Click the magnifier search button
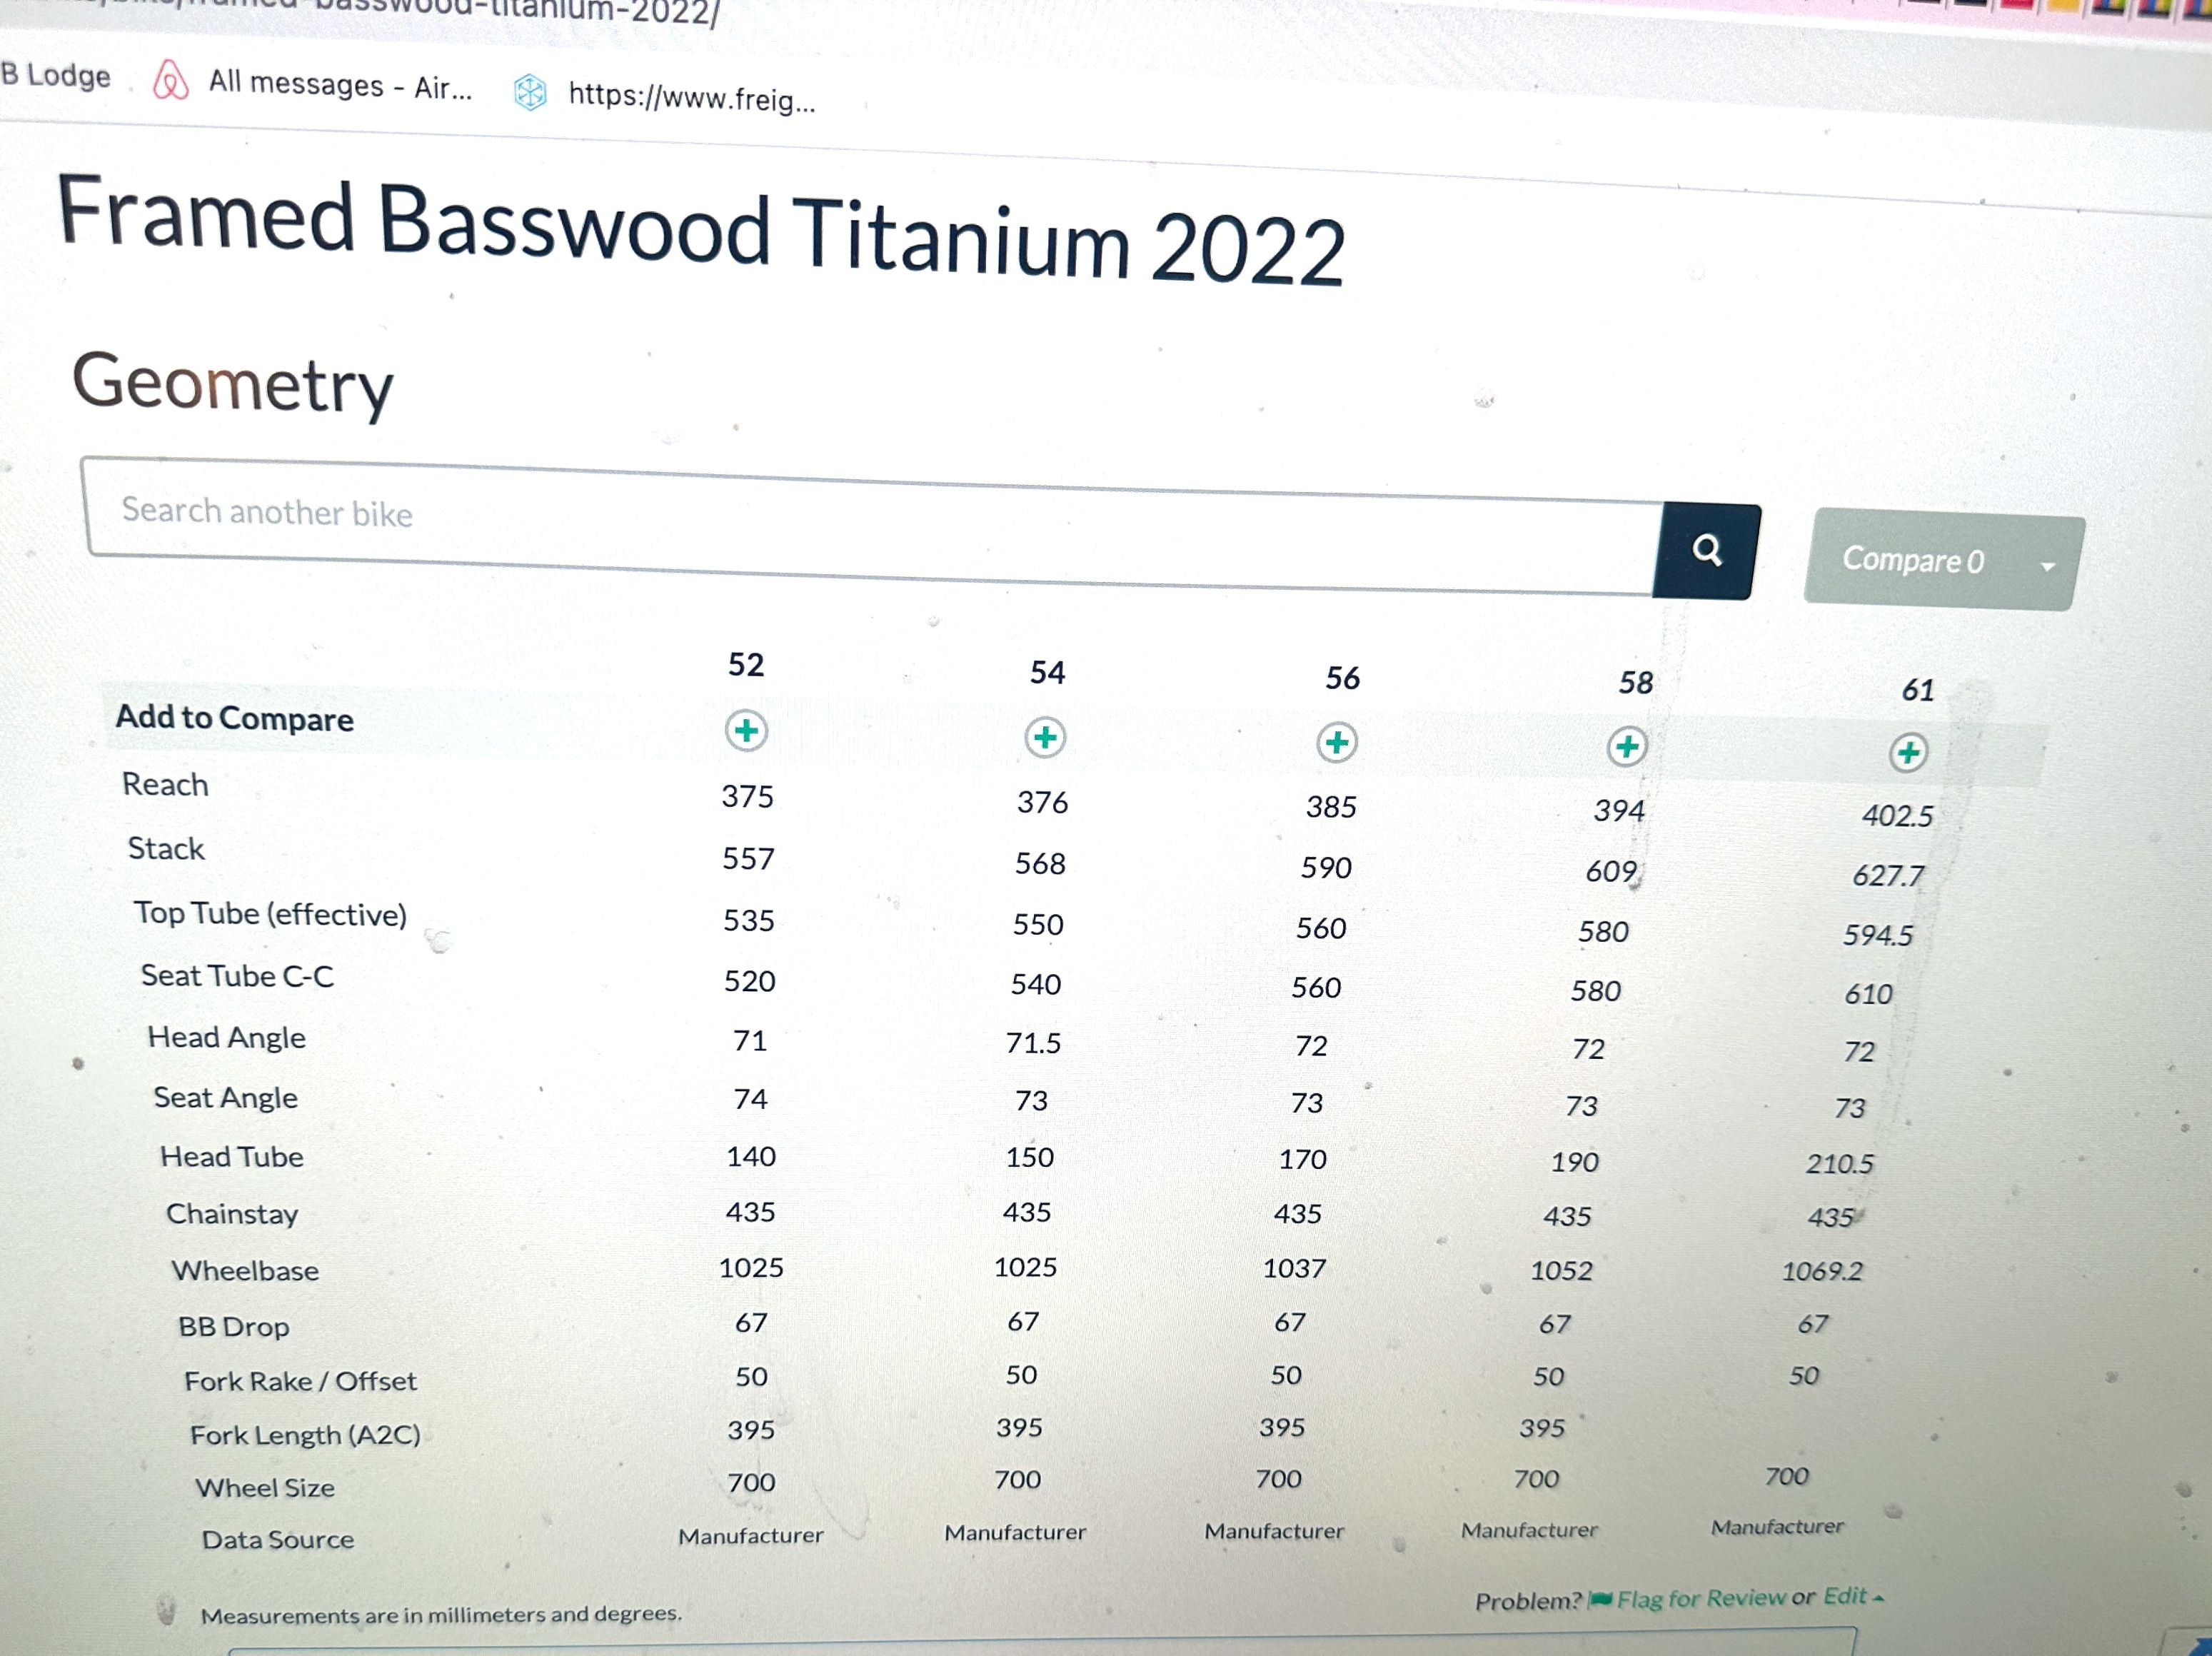 point(1706,550)
